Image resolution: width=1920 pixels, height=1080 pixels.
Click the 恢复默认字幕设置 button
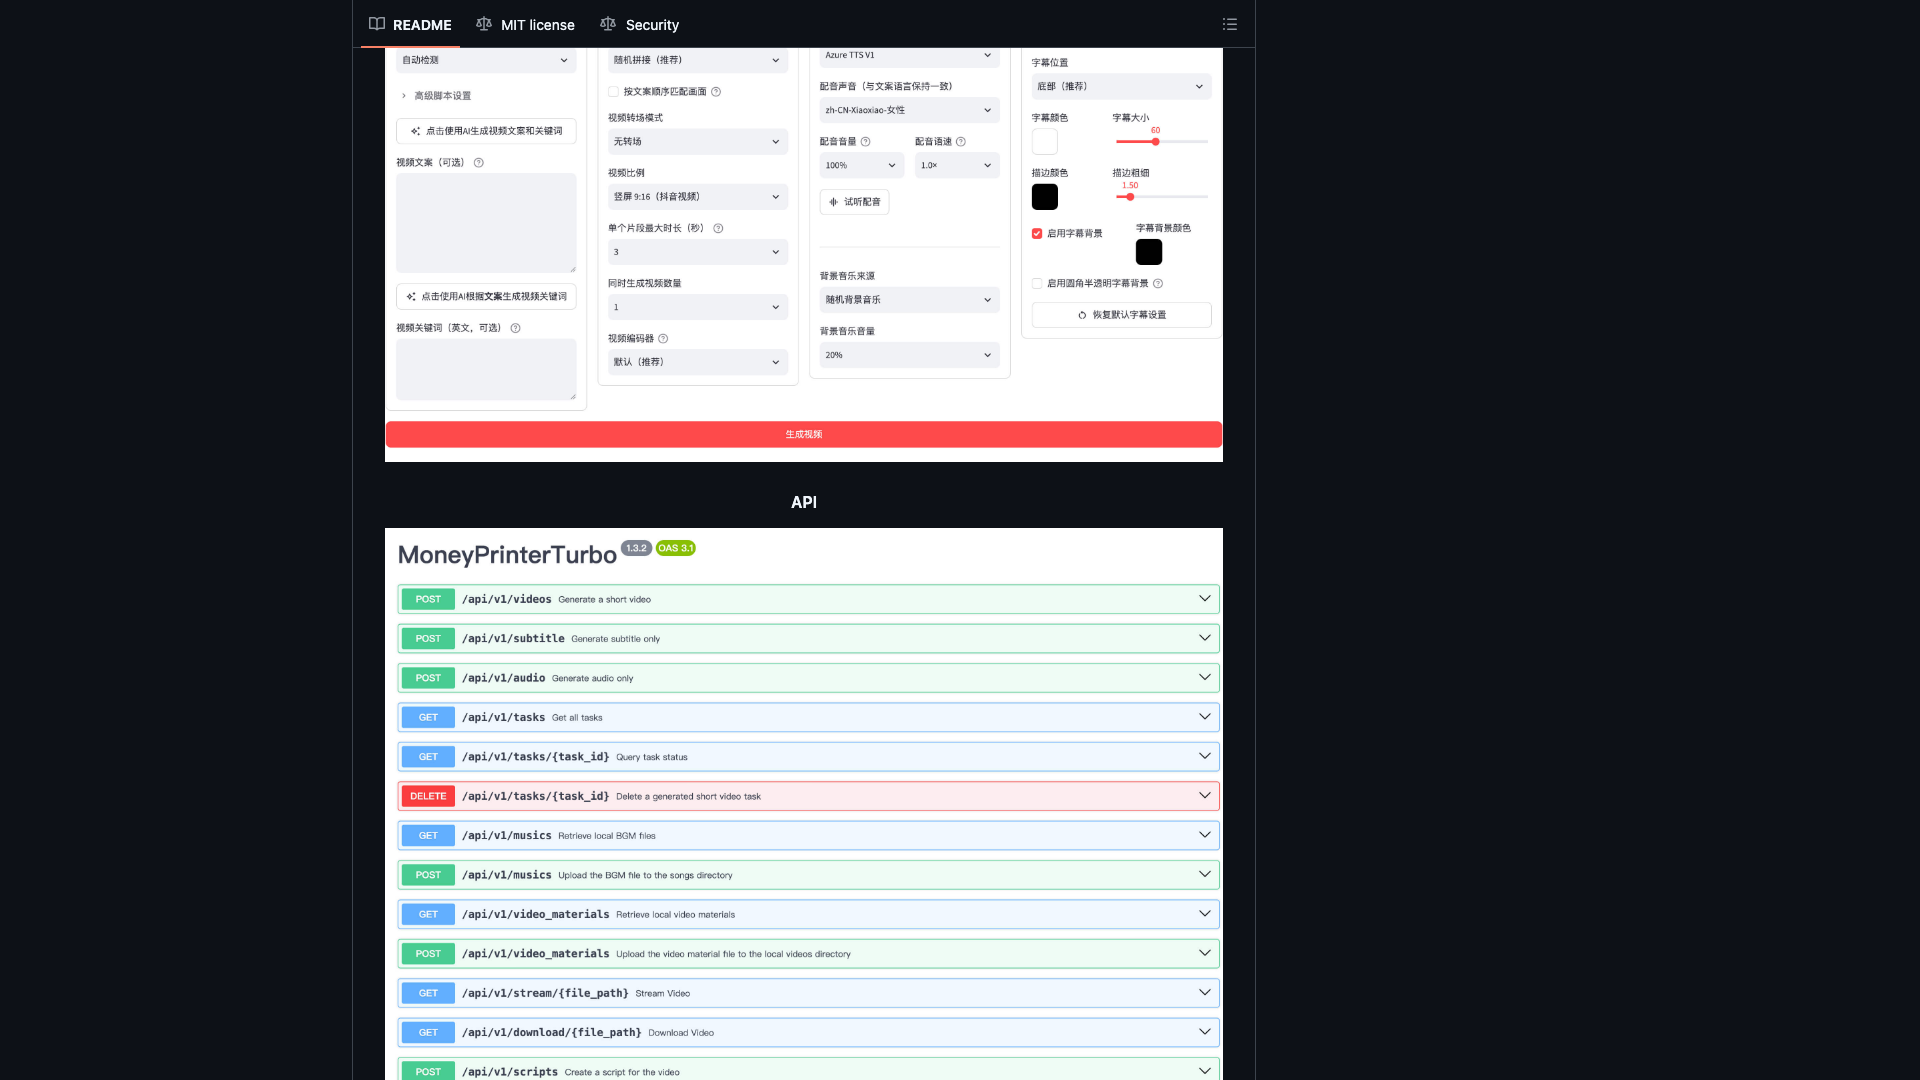click(x=1122, y=315)
